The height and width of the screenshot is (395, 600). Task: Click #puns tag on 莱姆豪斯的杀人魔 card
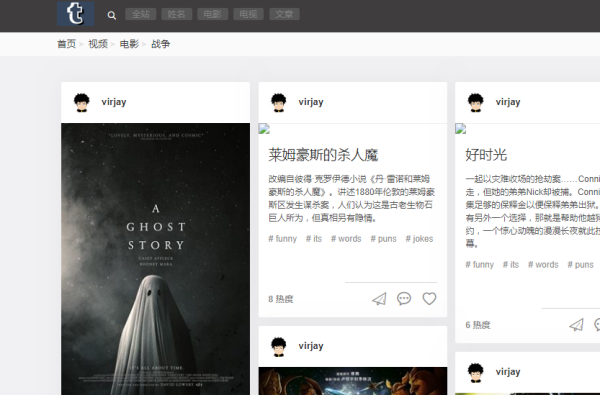point(383,239)
